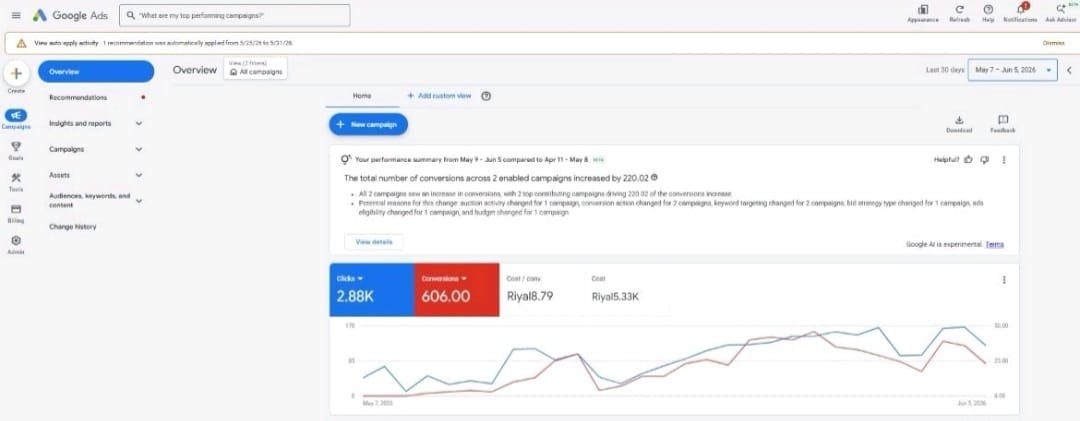
Task: Click the info icon after 220.02
Action: pos(654,177)
